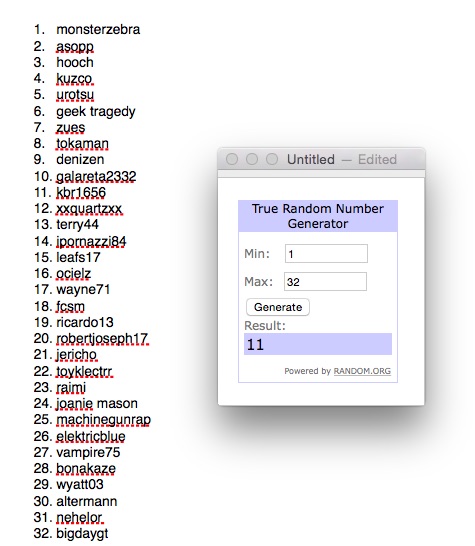Screen dimensions: 475x546
Task: Click the True Random Number Generator heading
Action: (x=318, y=216)
